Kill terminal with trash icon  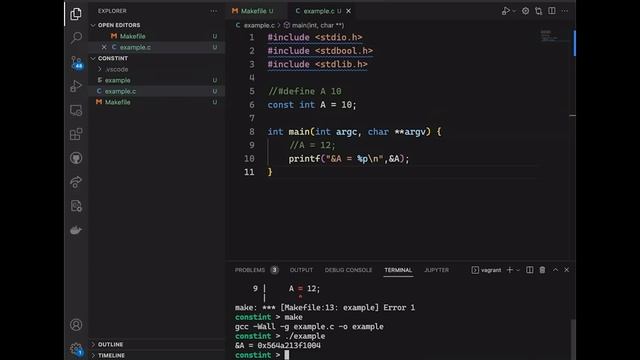click(542, 270)
